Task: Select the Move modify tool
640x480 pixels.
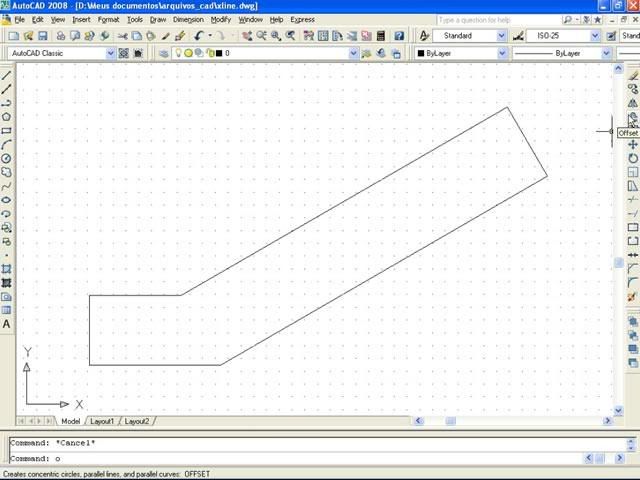Action: [x=633, y=144]
